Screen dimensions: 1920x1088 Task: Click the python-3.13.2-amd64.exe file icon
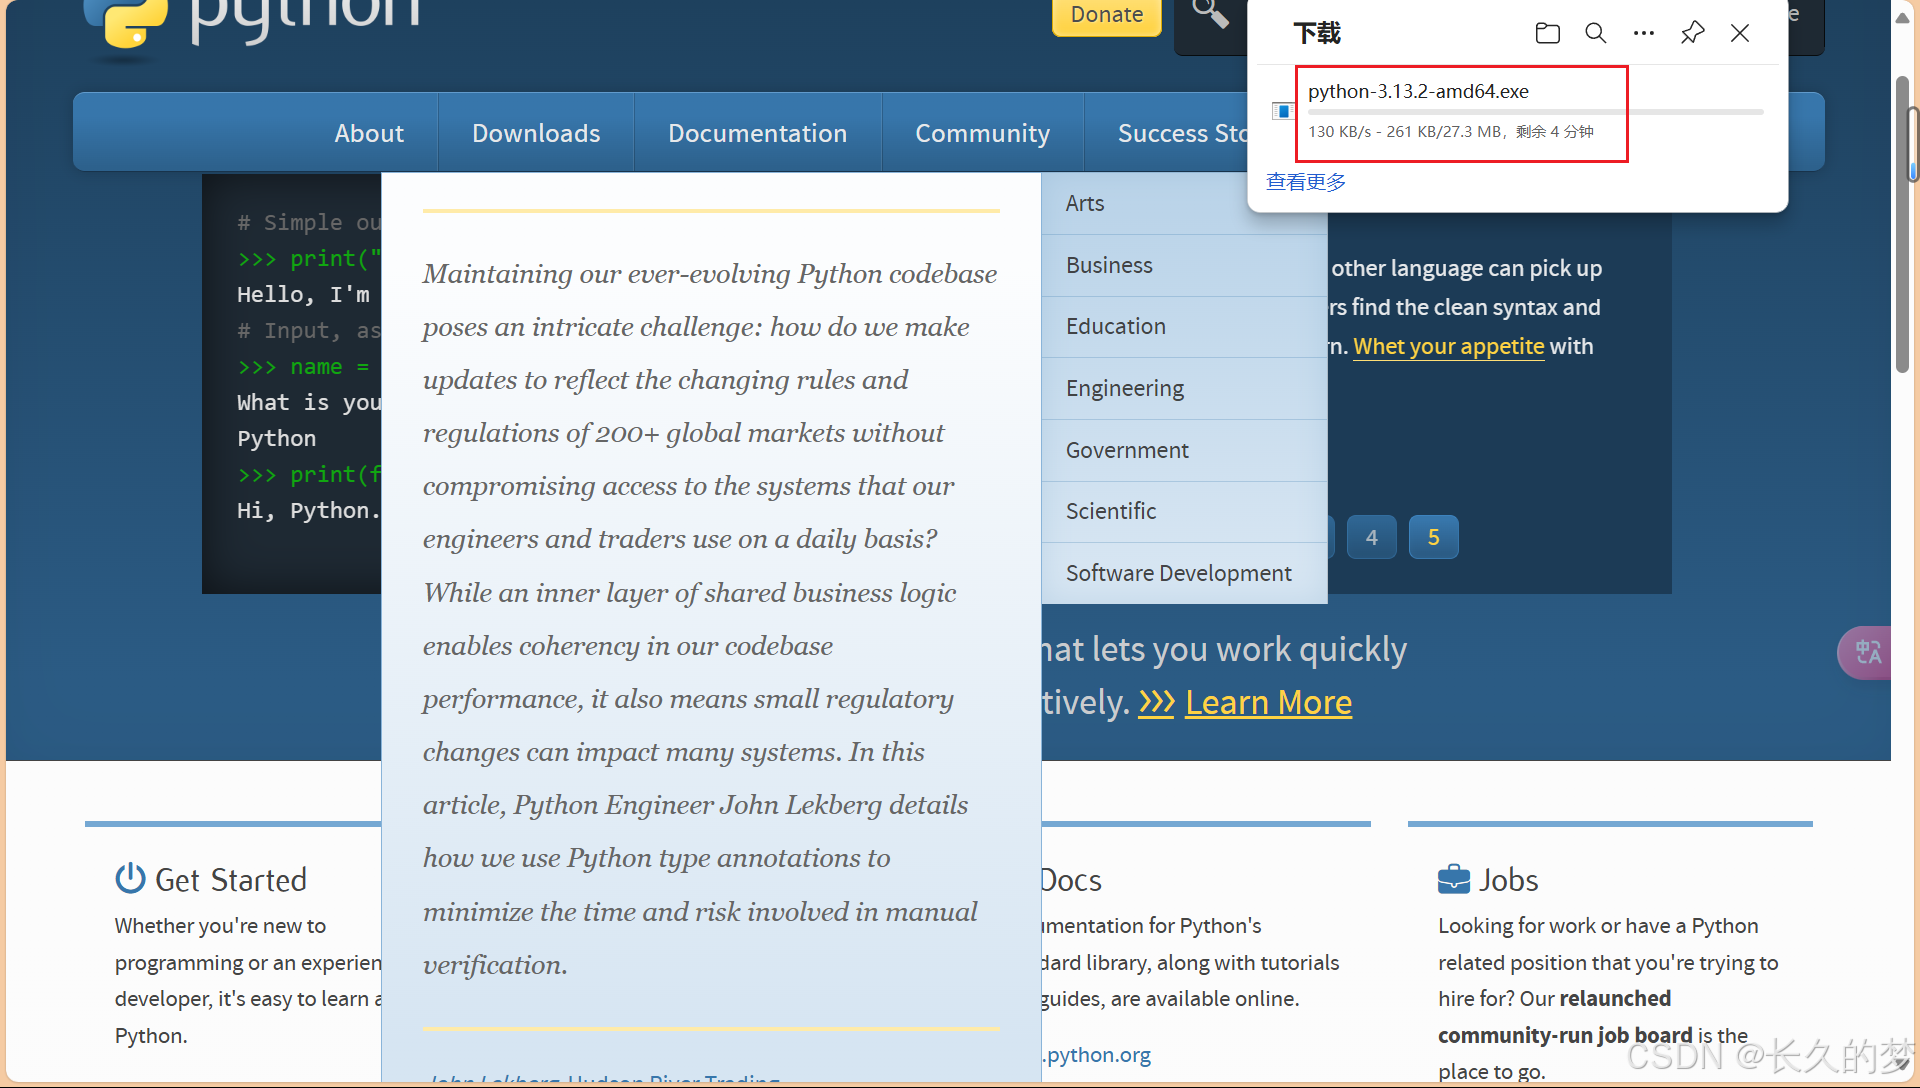click(x=1282, y=111)
